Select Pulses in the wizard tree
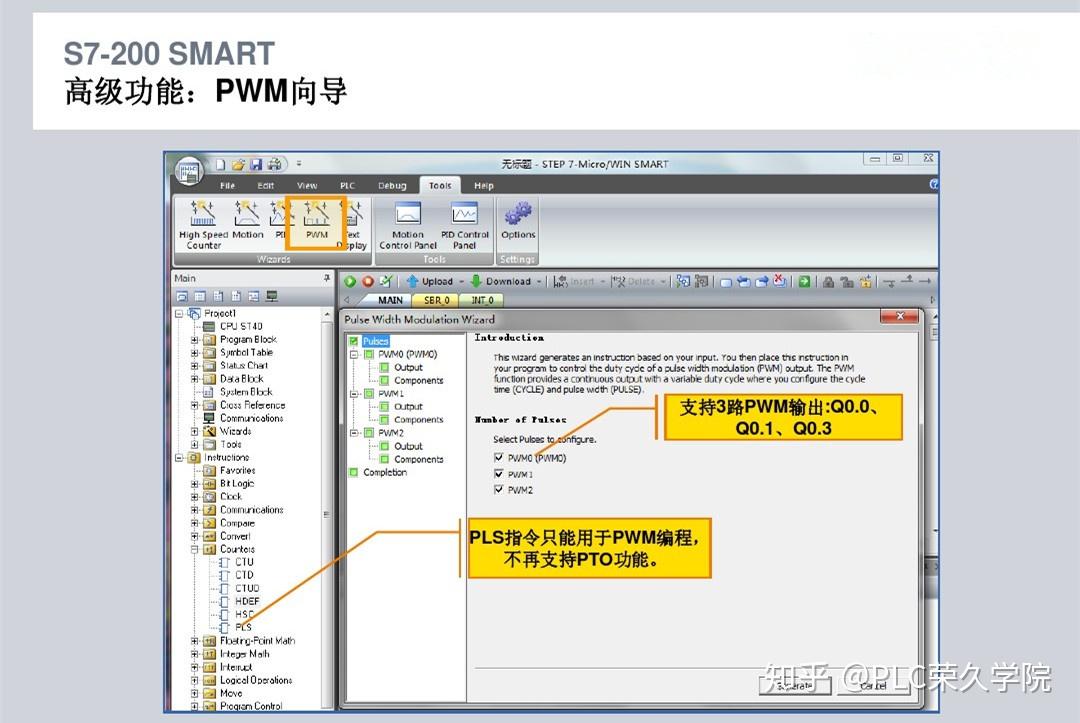This screenshot has height=723, width=1080. 375,341
